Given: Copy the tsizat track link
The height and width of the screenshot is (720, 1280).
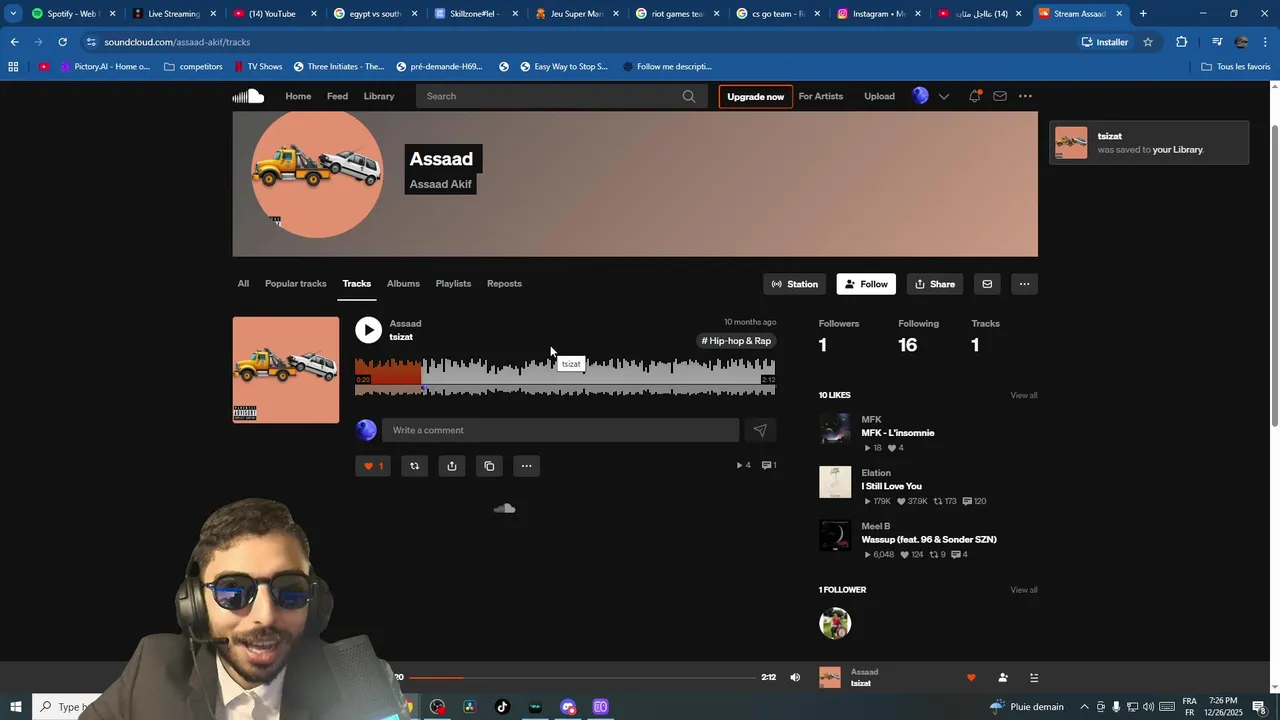Looking at the screenshot, I should [x=489, y=466].
